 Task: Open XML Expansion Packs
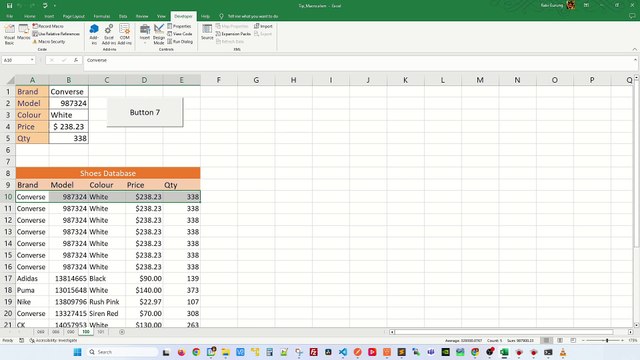(x=233, y=34)
